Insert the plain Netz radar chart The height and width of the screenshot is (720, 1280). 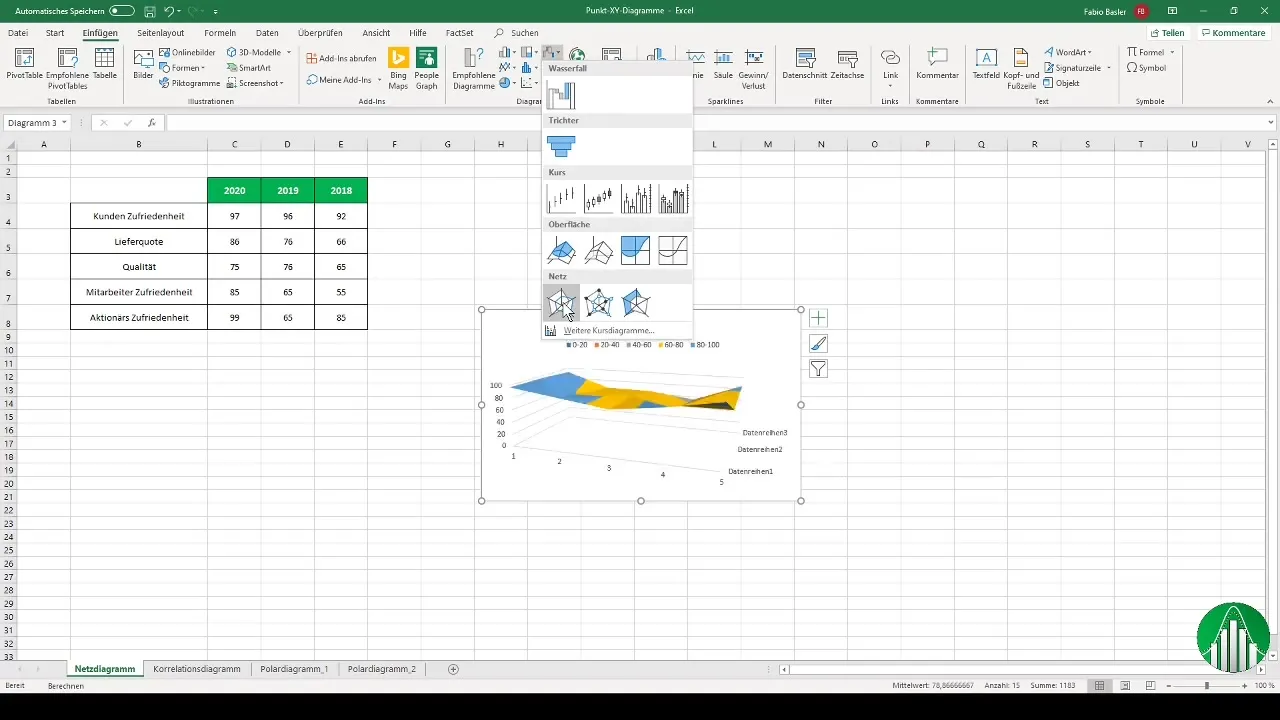[x=561, y=302]
